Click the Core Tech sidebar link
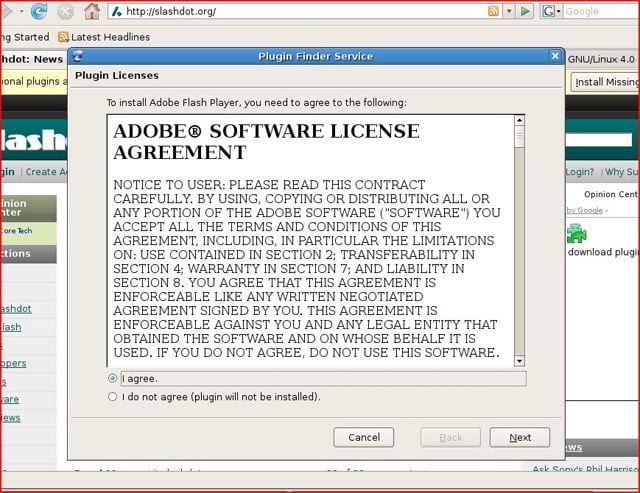The height and width of the screenshot is (493, 640). tap(16, 231)
